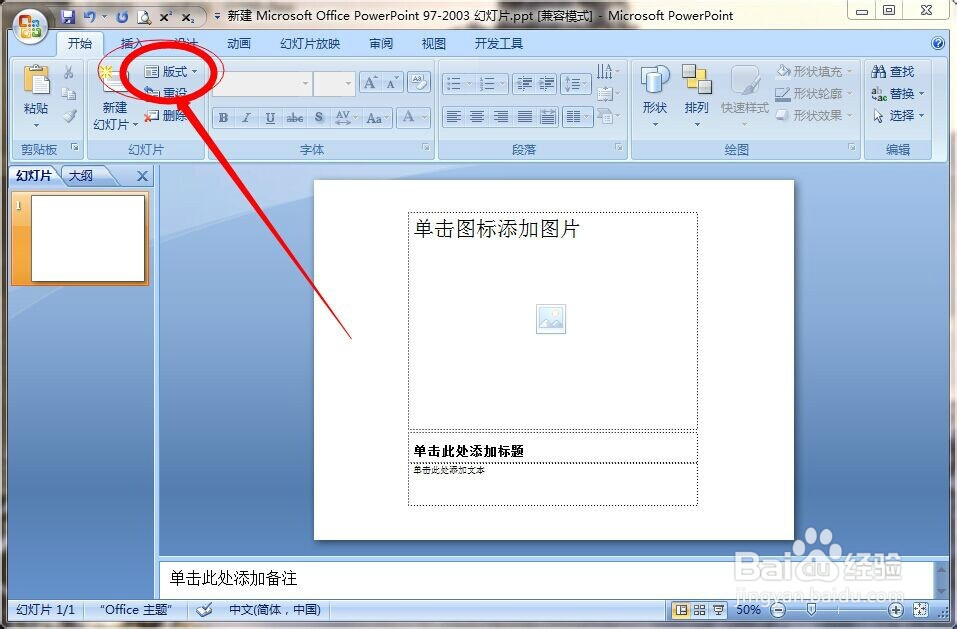Open clipboard group dialog launcher
This screenshot has width=957, height=629.
[x=74, y=147]
